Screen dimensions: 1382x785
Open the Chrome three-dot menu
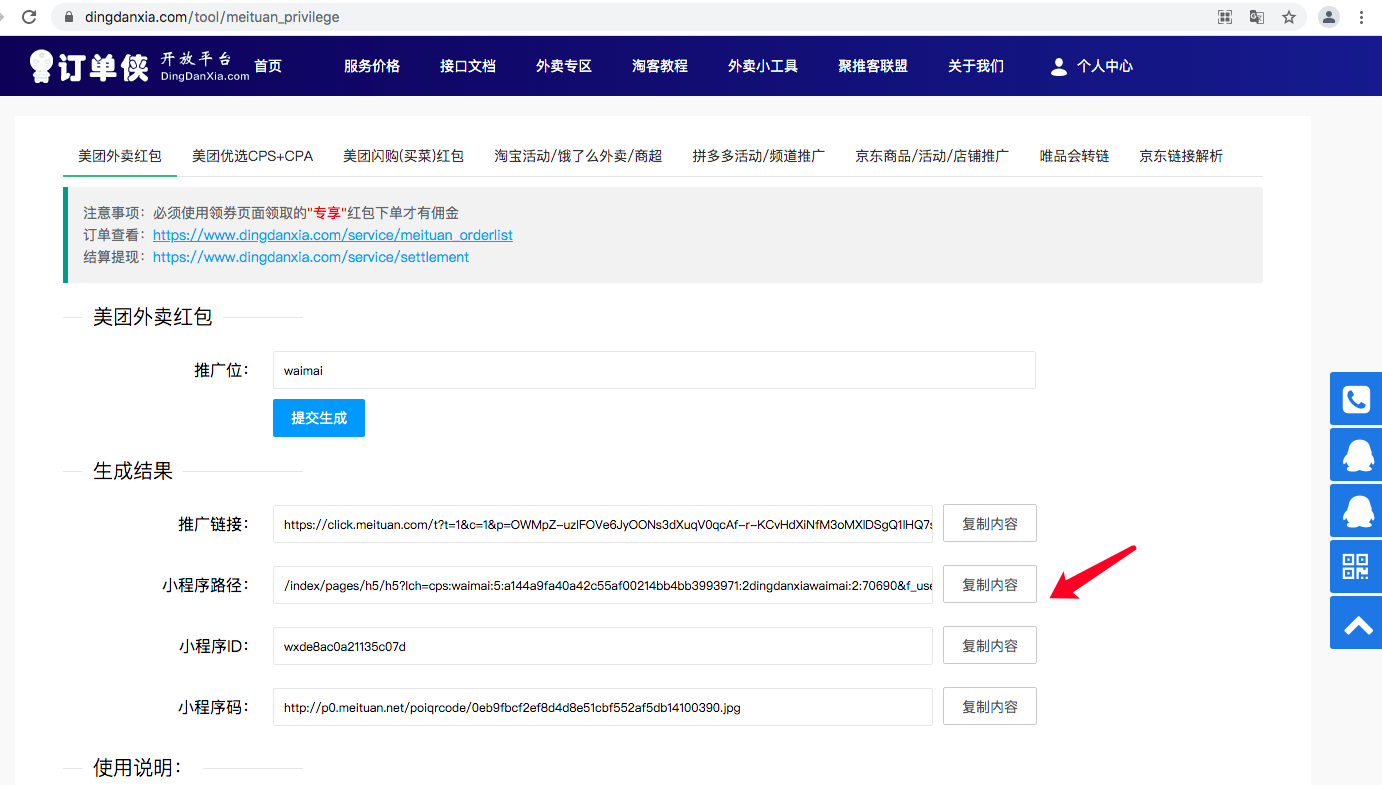[x=1362, y=17]
